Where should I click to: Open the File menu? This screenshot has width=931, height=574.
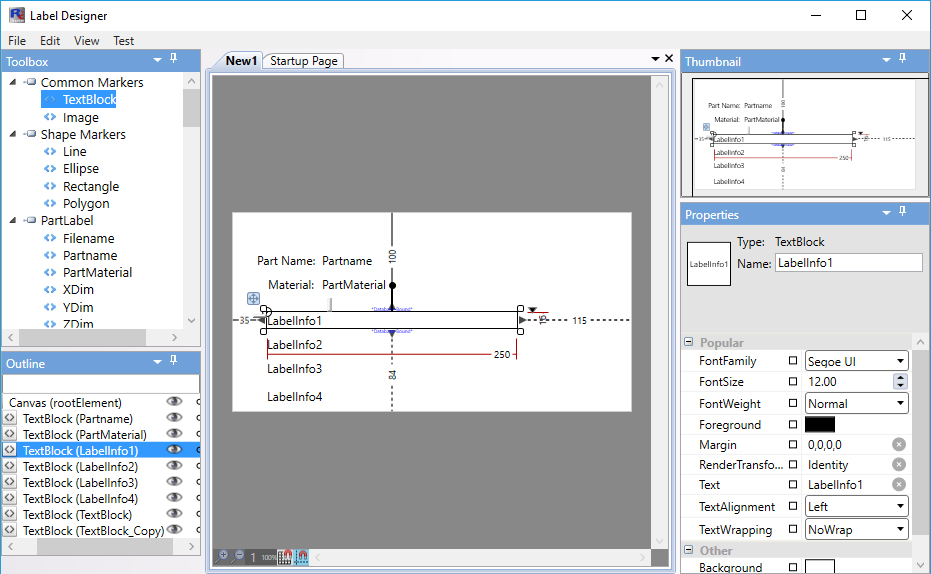pos(17,40)
